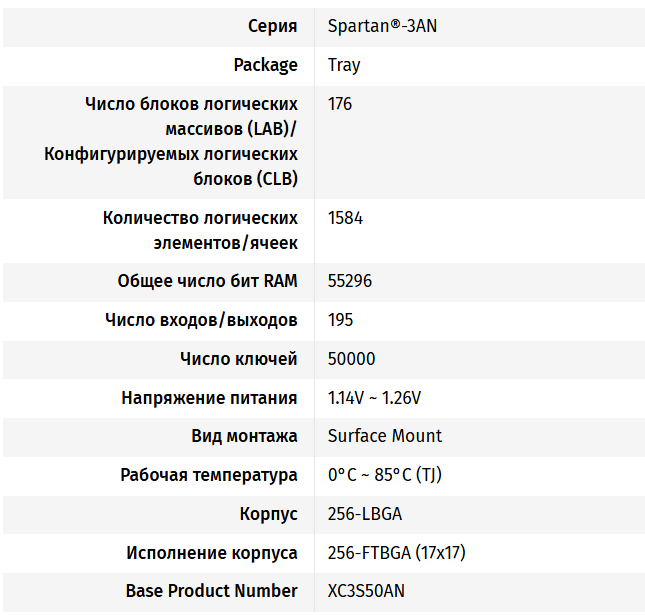Image resolution: width=645 pixels, height=615 pixels.
Task: Click the 256-LBGA package case value
Action: pyautogui.click(x=365, y=514)
